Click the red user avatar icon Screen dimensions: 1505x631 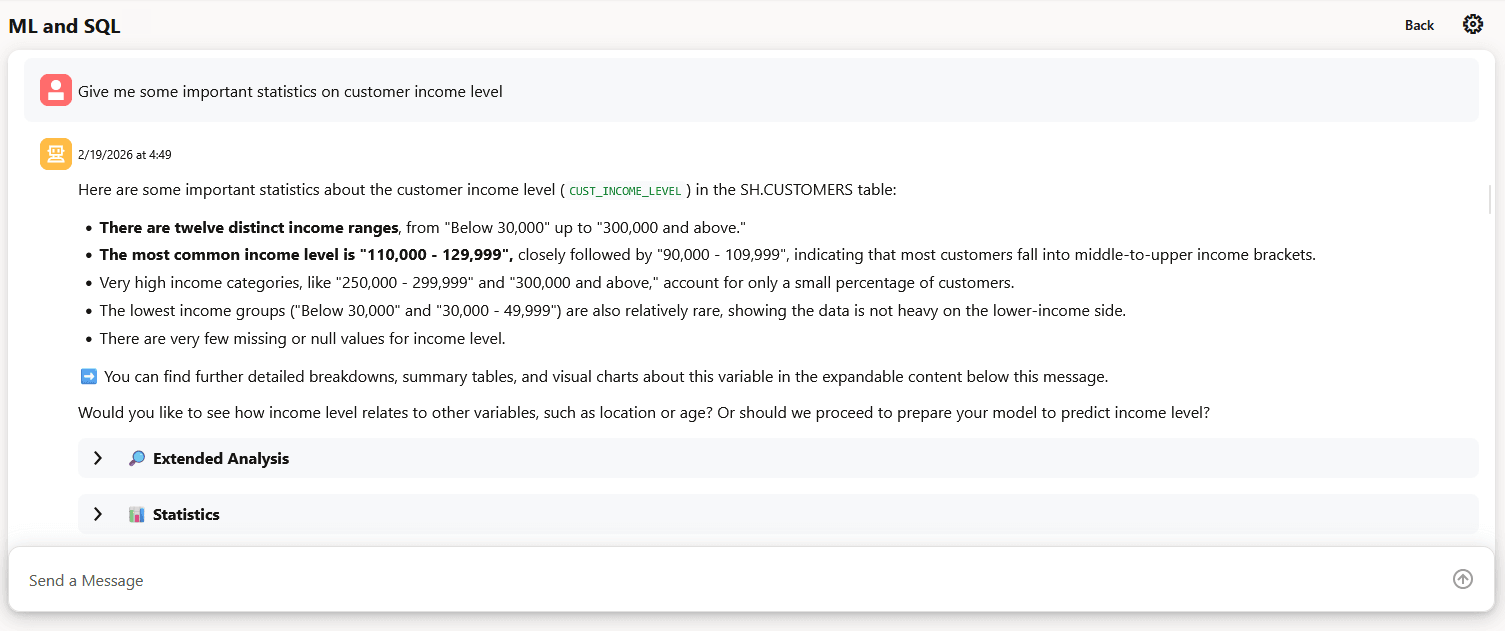[x=56, y=90]
